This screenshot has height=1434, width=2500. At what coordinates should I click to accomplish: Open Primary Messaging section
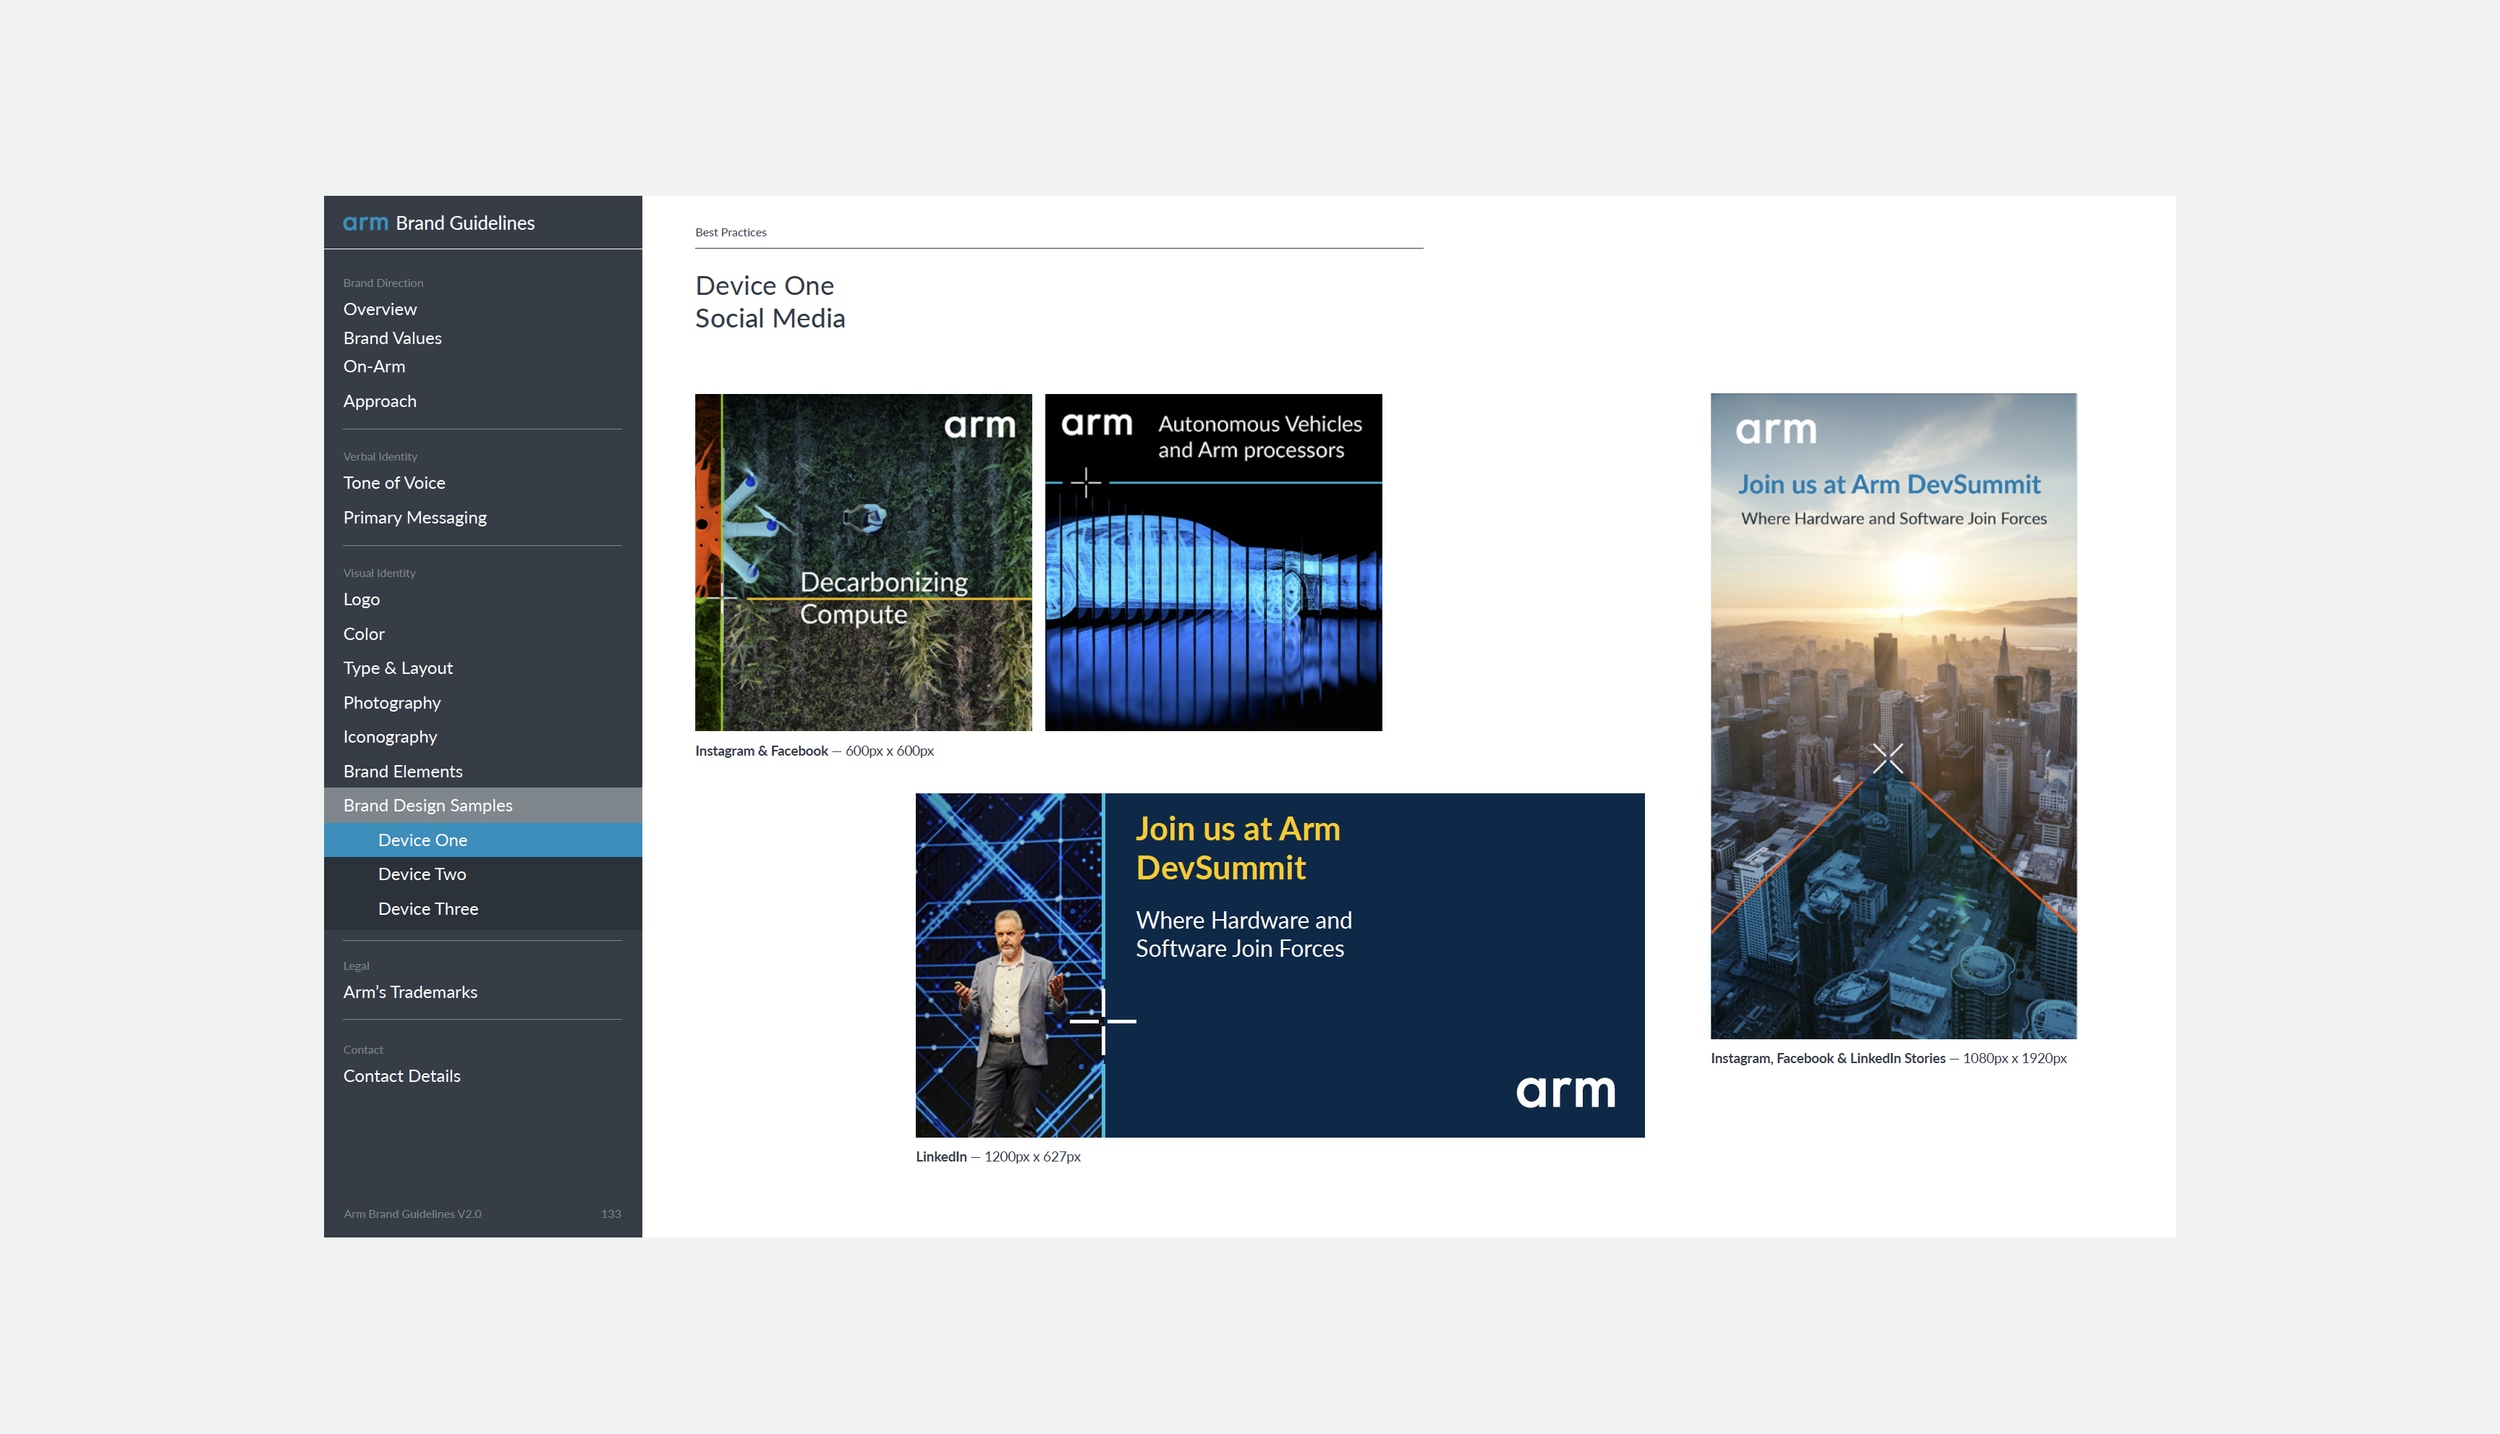pyautogui.click(x=415, y=517)
